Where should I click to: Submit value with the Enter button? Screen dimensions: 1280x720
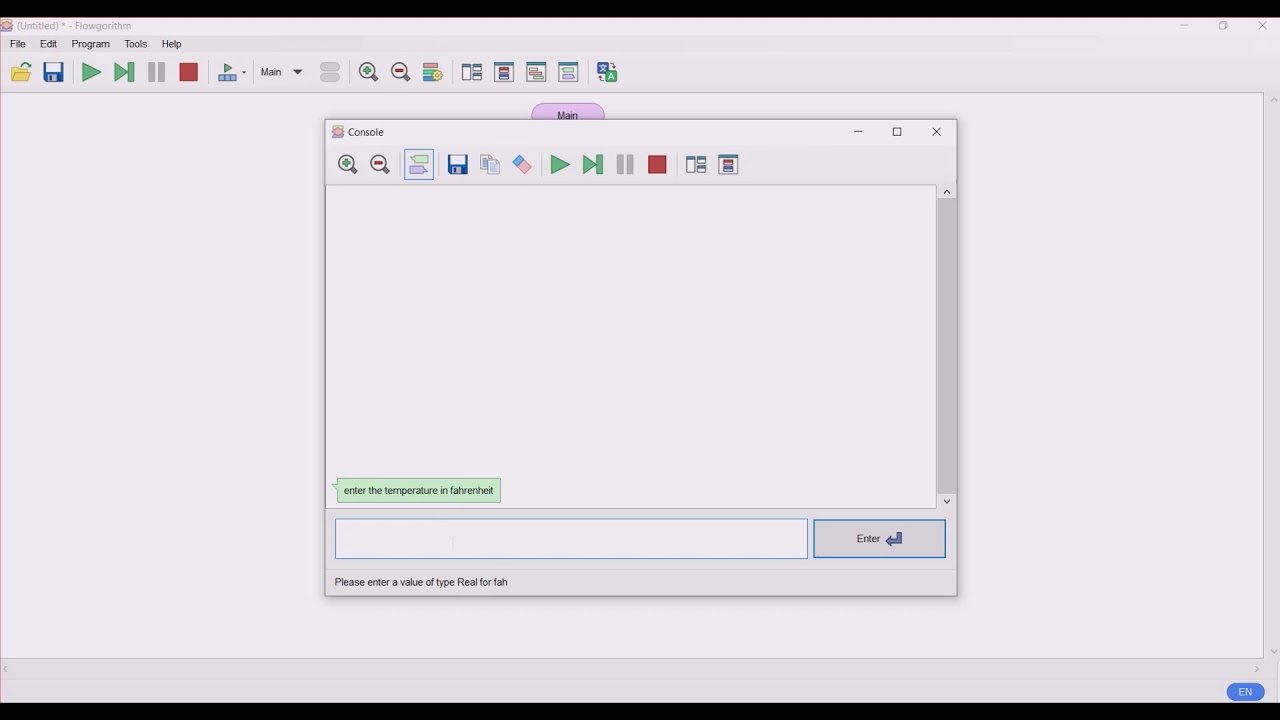(880, 539)
